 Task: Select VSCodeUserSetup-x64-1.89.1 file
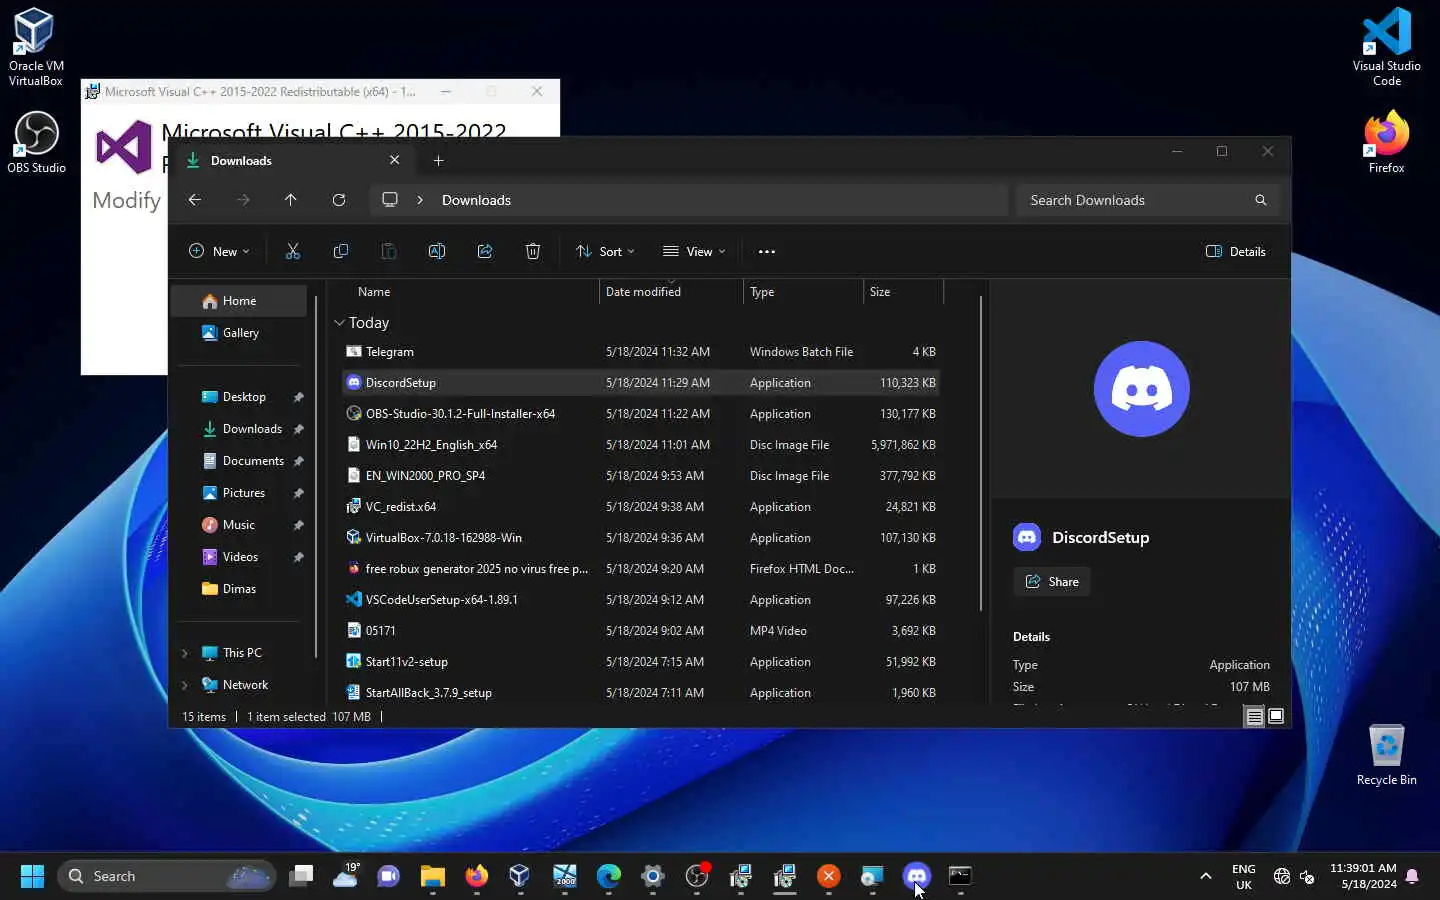coord(640,600)
